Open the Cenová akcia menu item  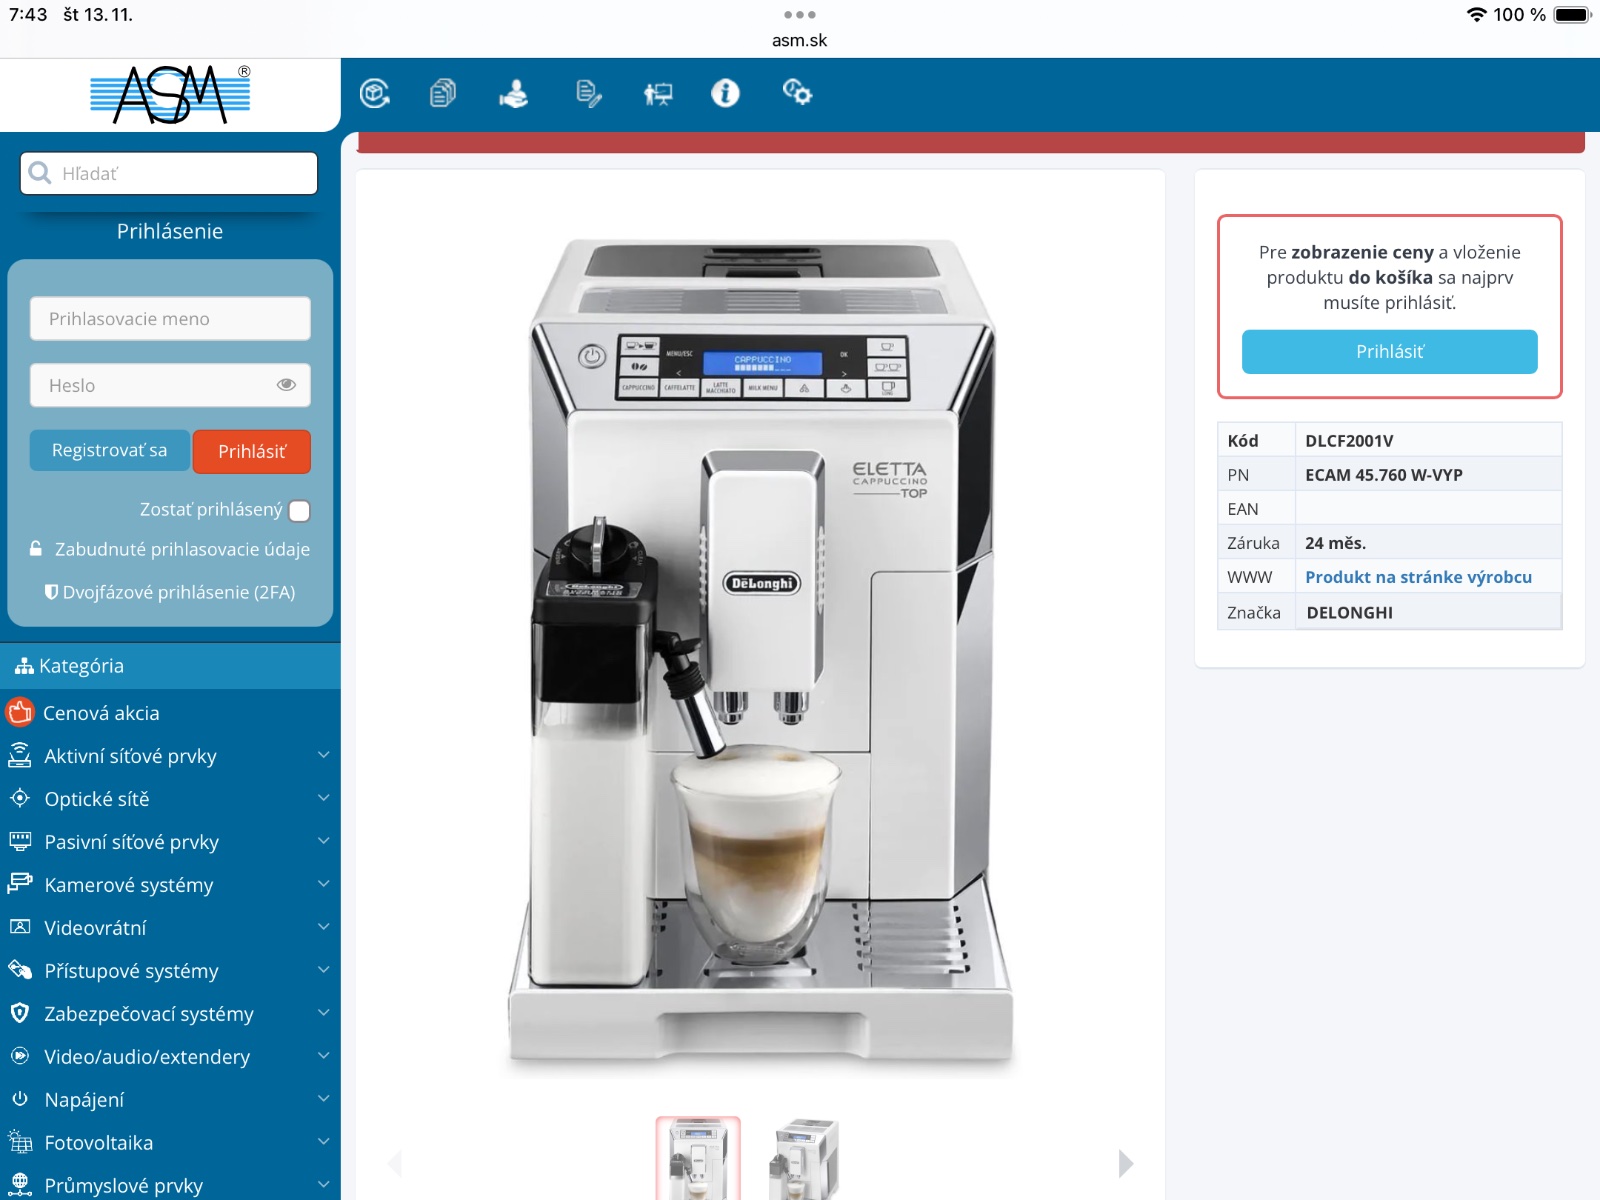click(101, 713)
